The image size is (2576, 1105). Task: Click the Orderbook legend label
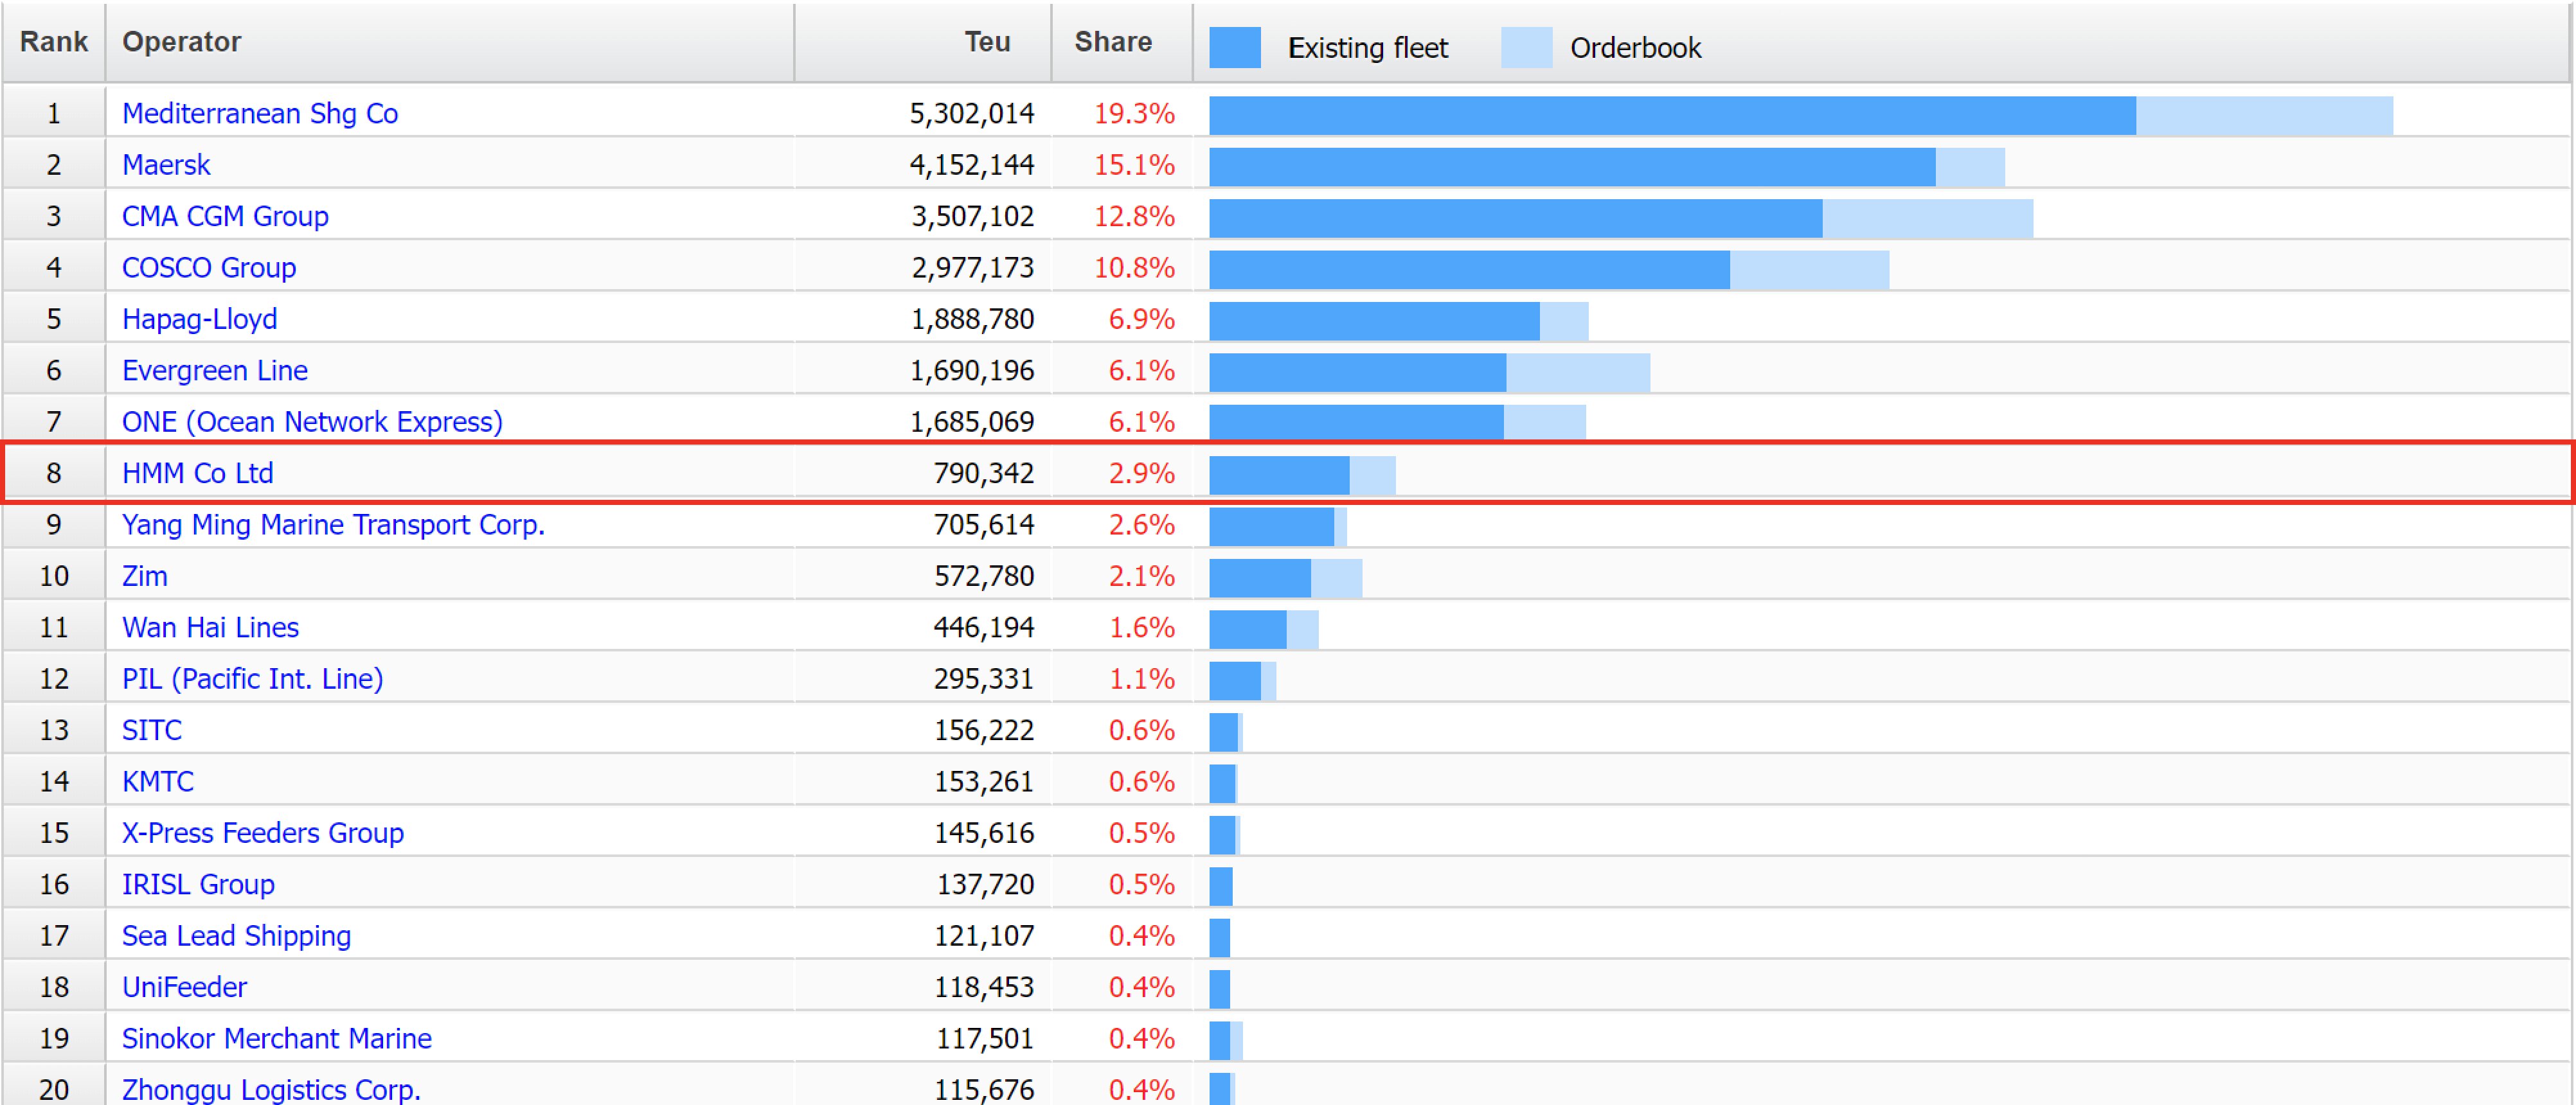coord(1636,48)
